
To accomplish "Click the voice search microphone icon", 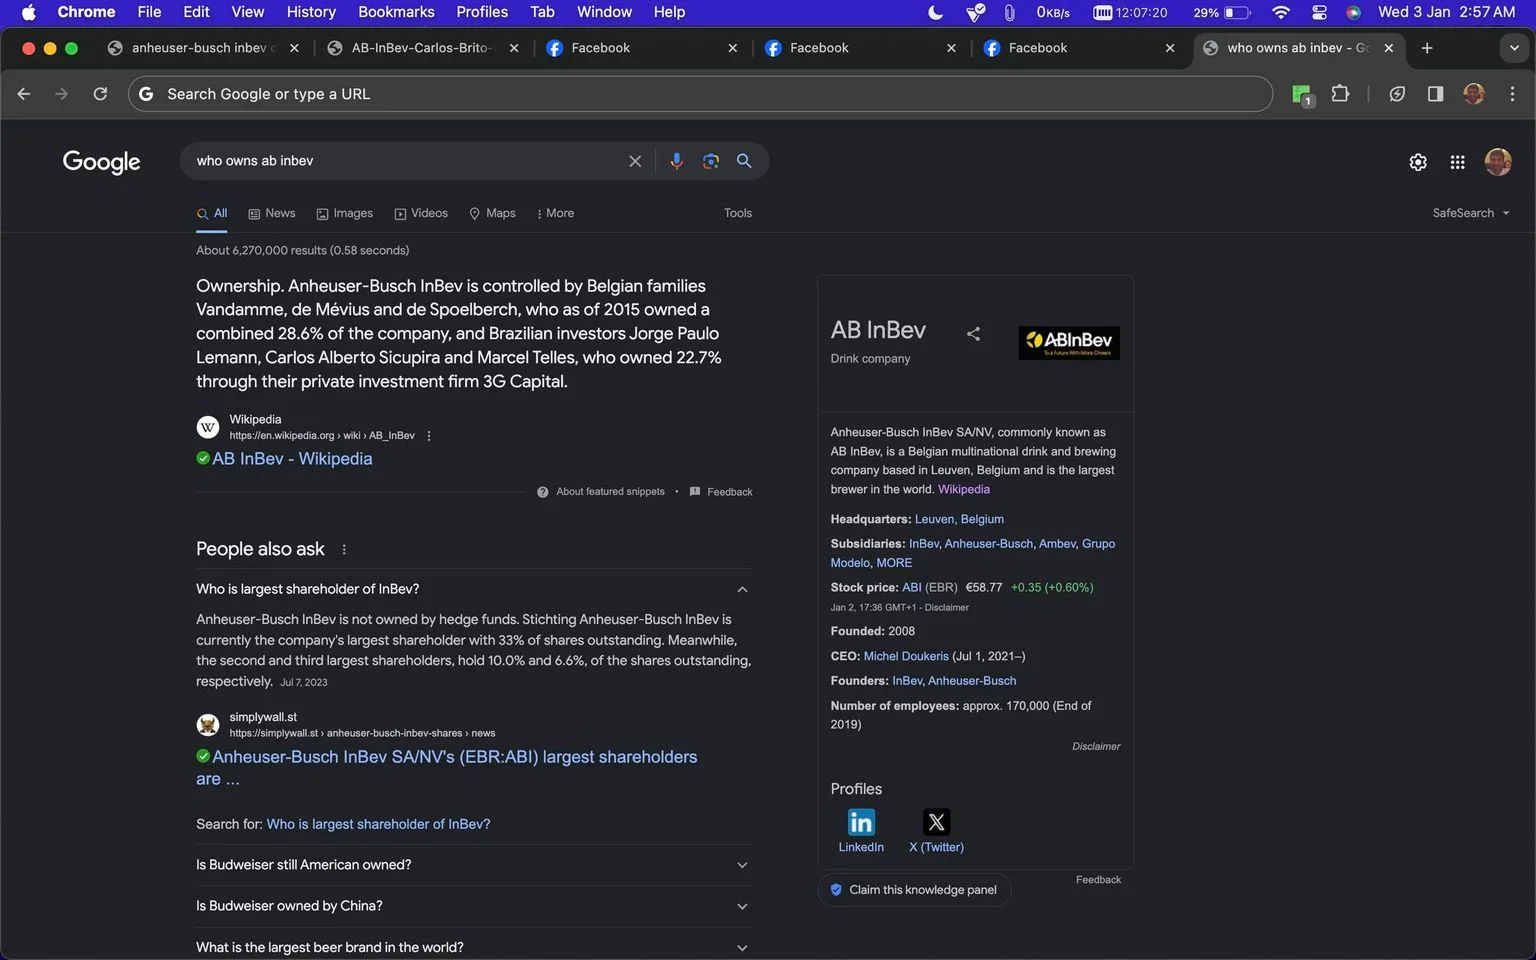I will [x=676, y=161].
